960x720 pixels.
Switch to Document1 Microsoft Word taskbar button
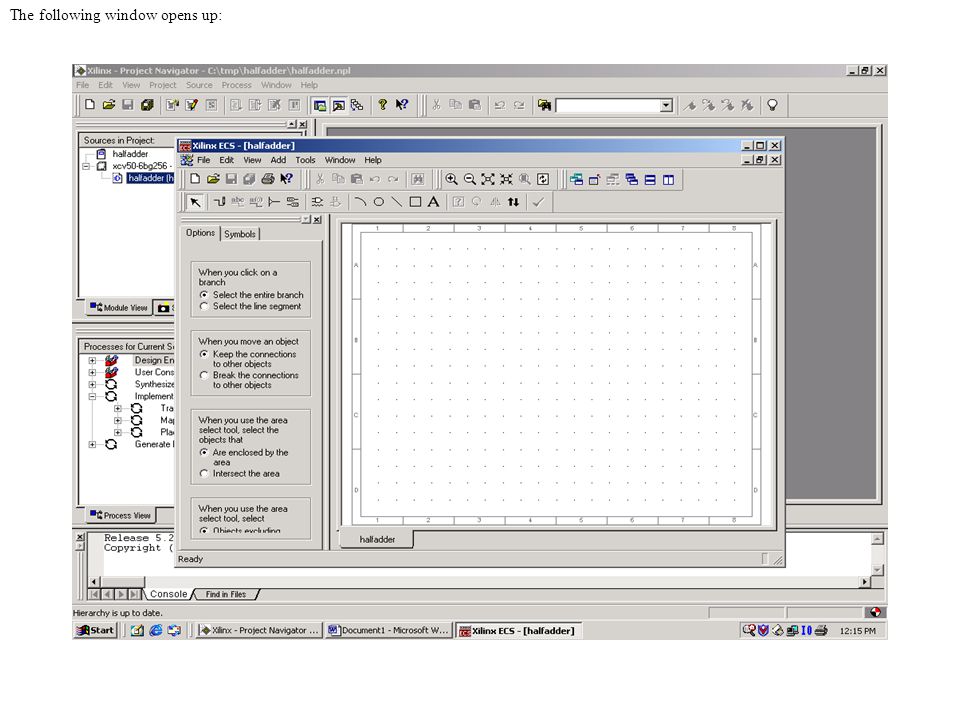click(x=388, y=631)
